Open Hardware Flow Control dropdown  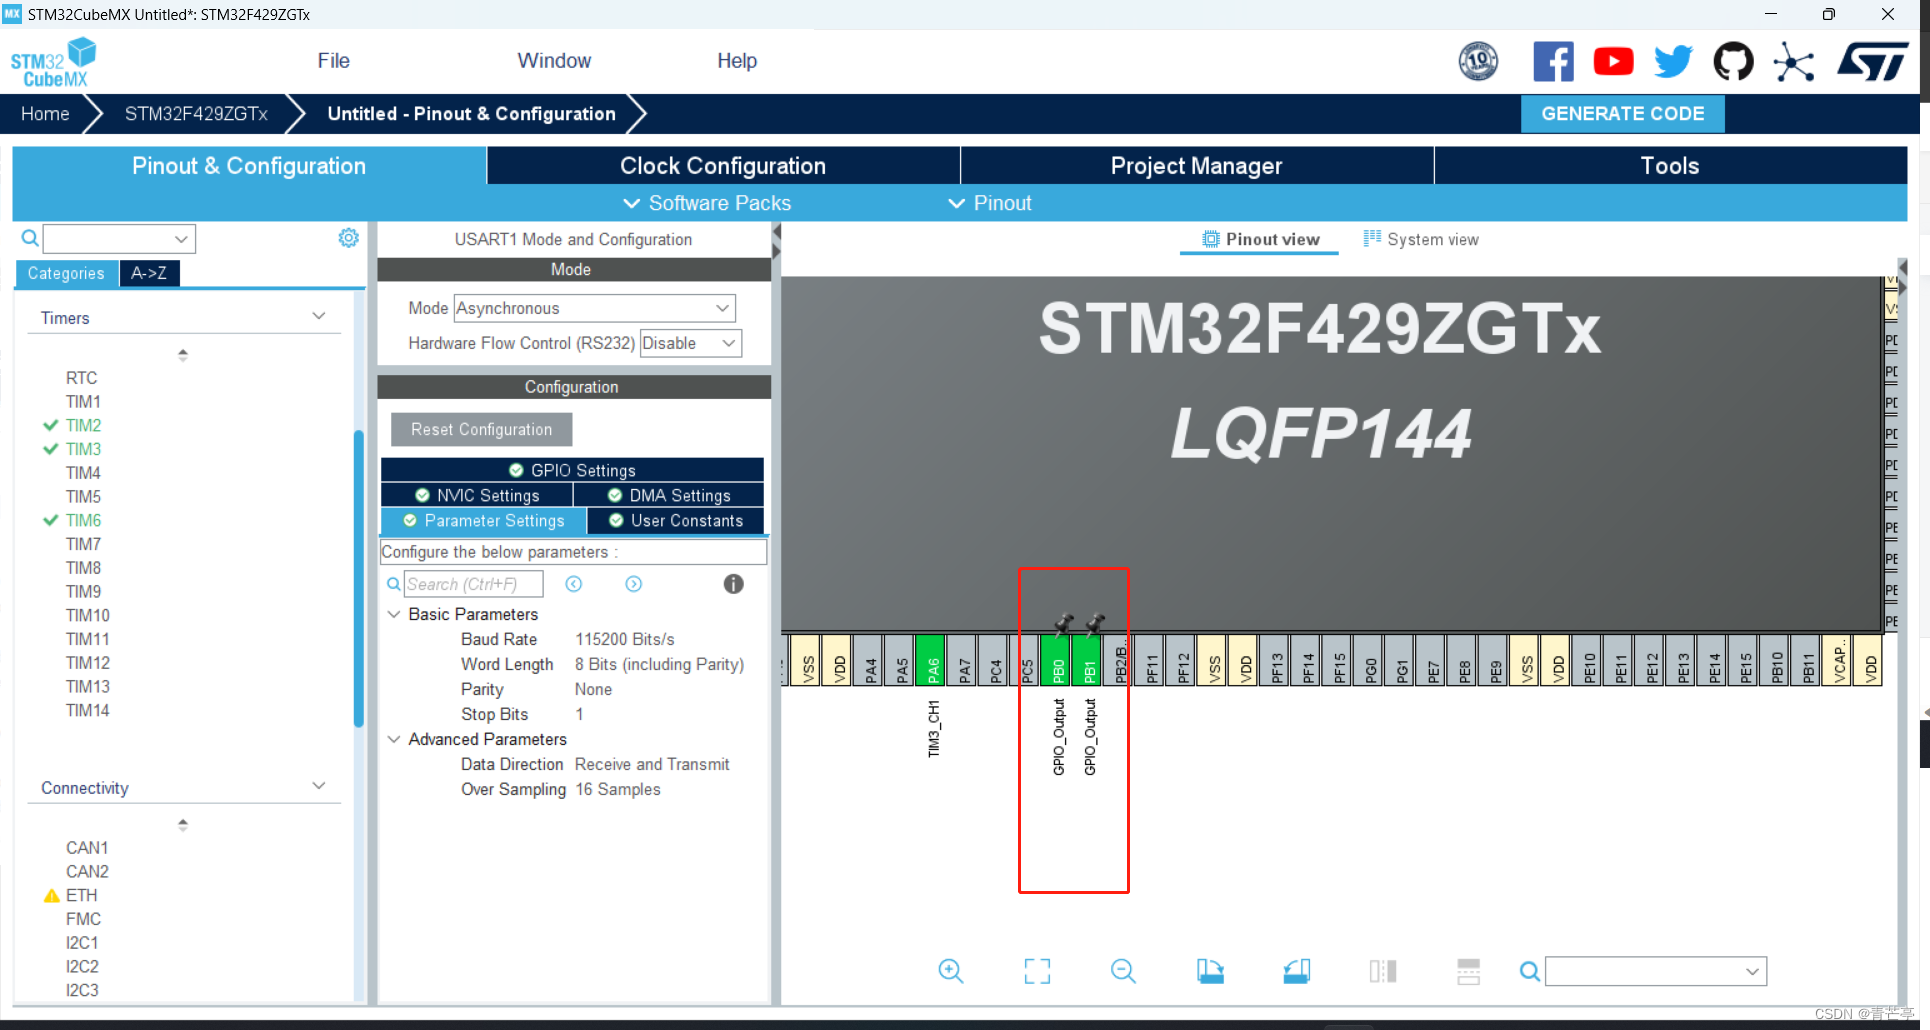point(691,343)
